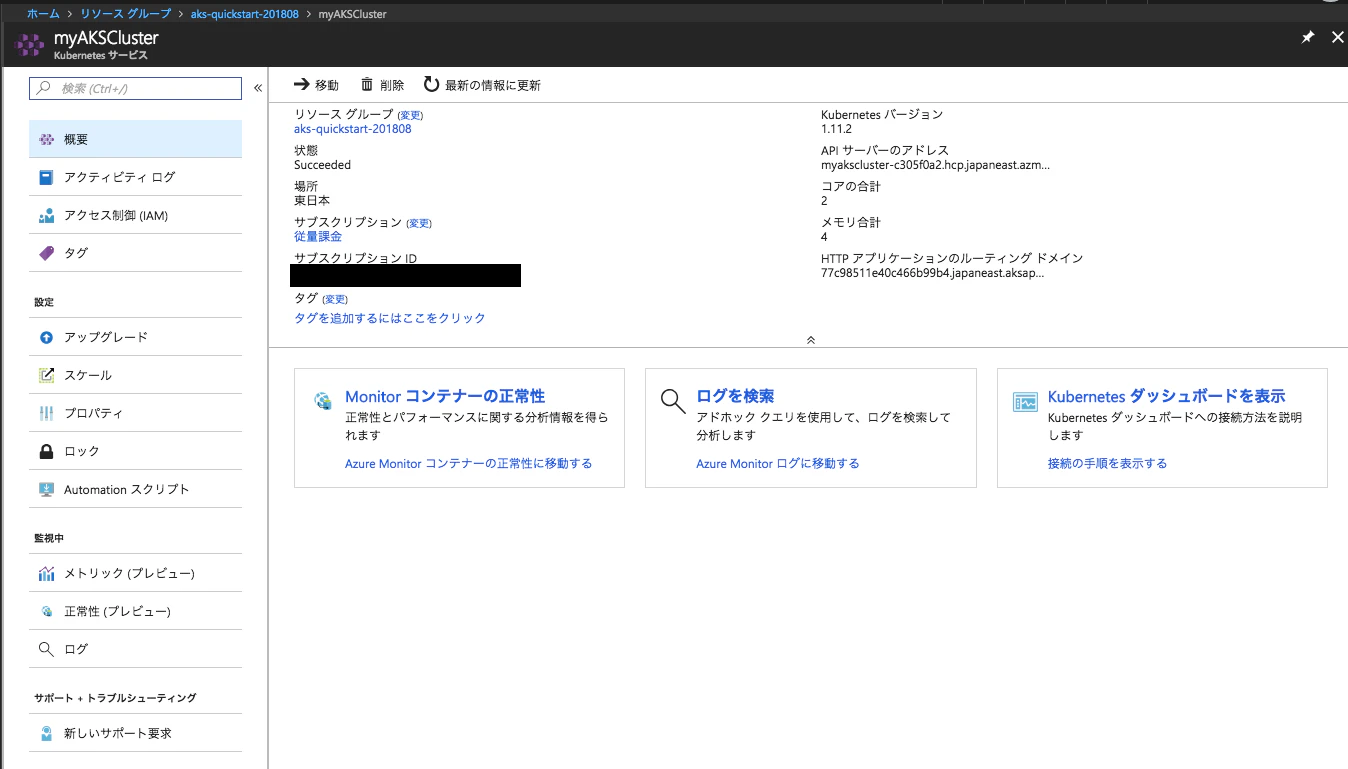Click タグを追加するにはここをクリック link
Image resolution: width=1348 pixels, height=769 pixels.
pyautogui.click(x=390, y=318)
